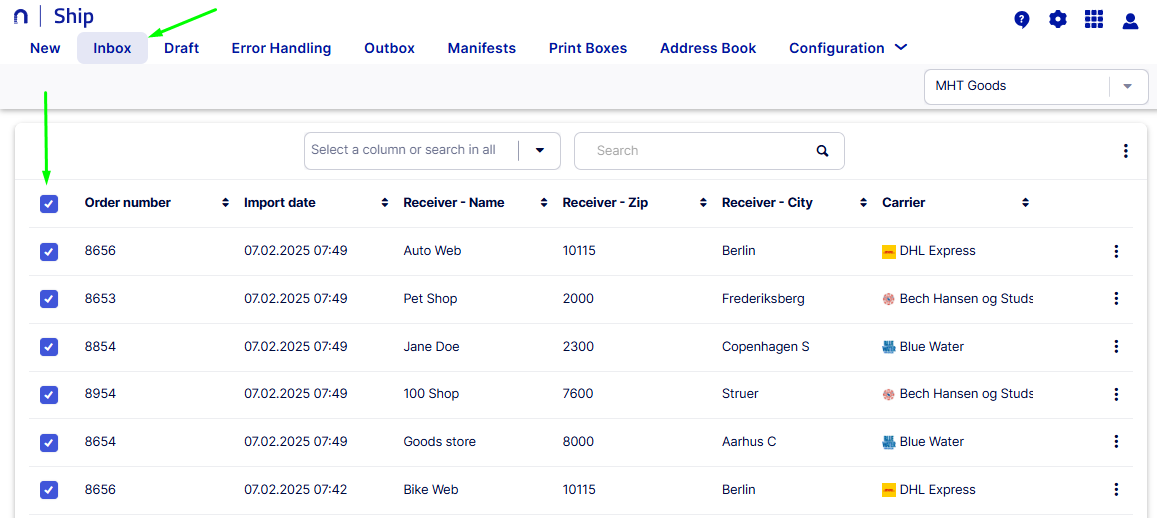Open the Address Book page
Screen dimensions: 1157x518
pyautogui.click(x=707, y=48)
